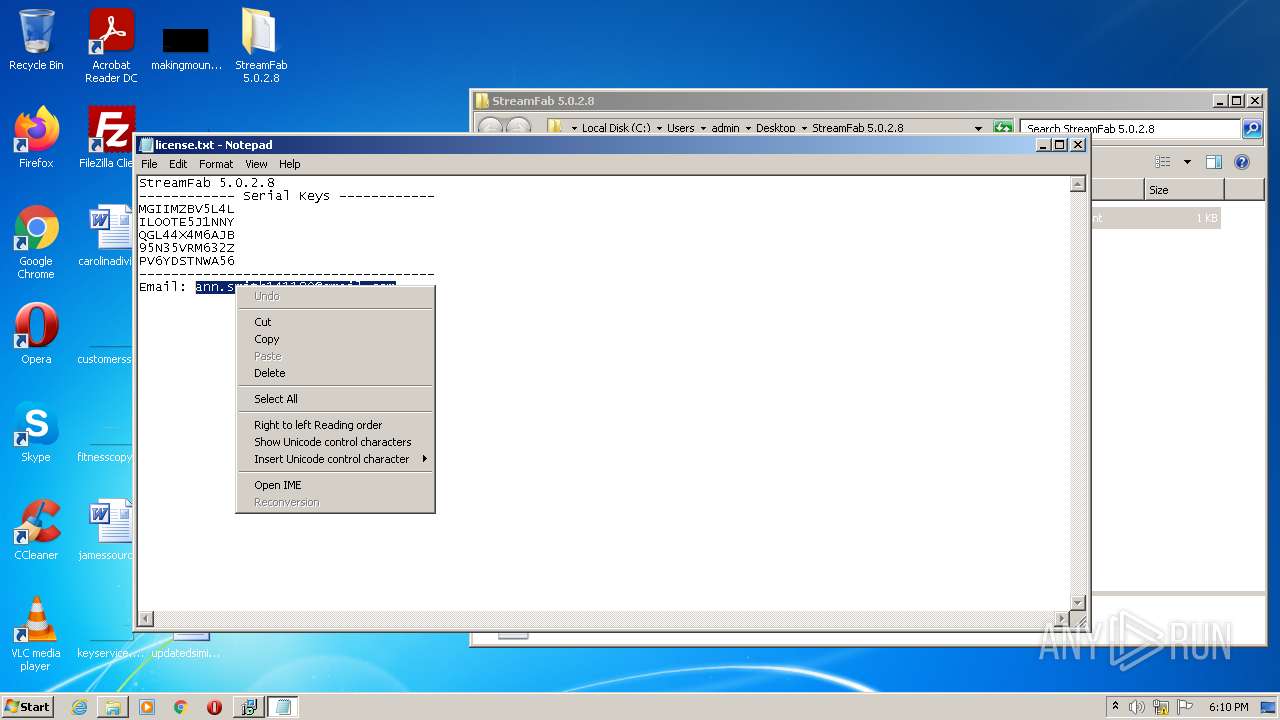Click the Explorer search magnifier button
The width and height of the screenshot is (1280, 720).
click(x=1251, y=128)
